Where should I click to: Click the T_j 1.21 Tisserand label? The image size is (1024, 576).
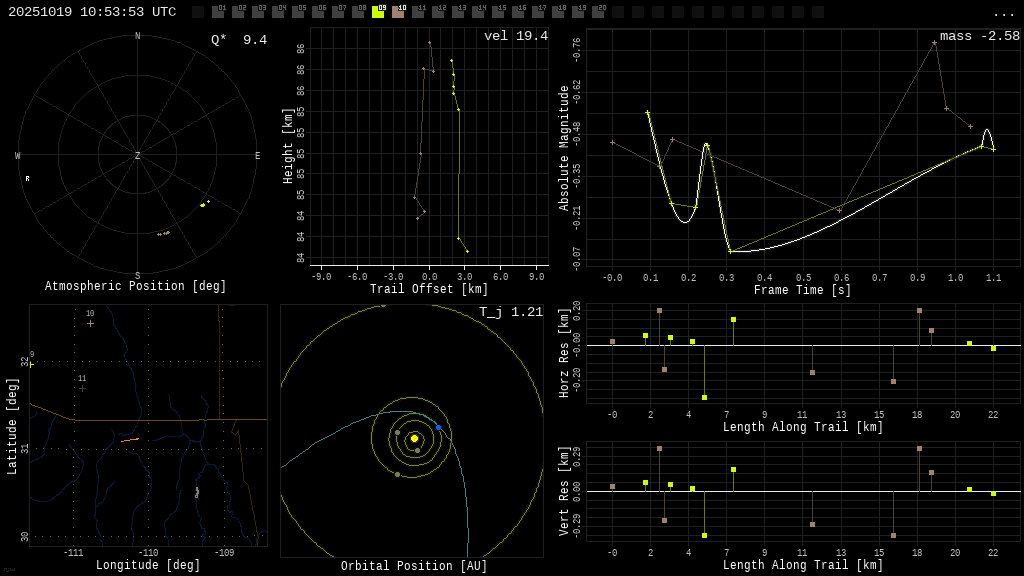point(510,312)
